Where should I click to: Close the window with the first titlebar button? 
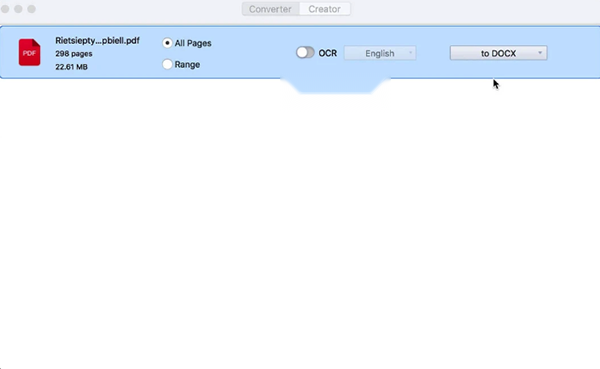(5, 9)
